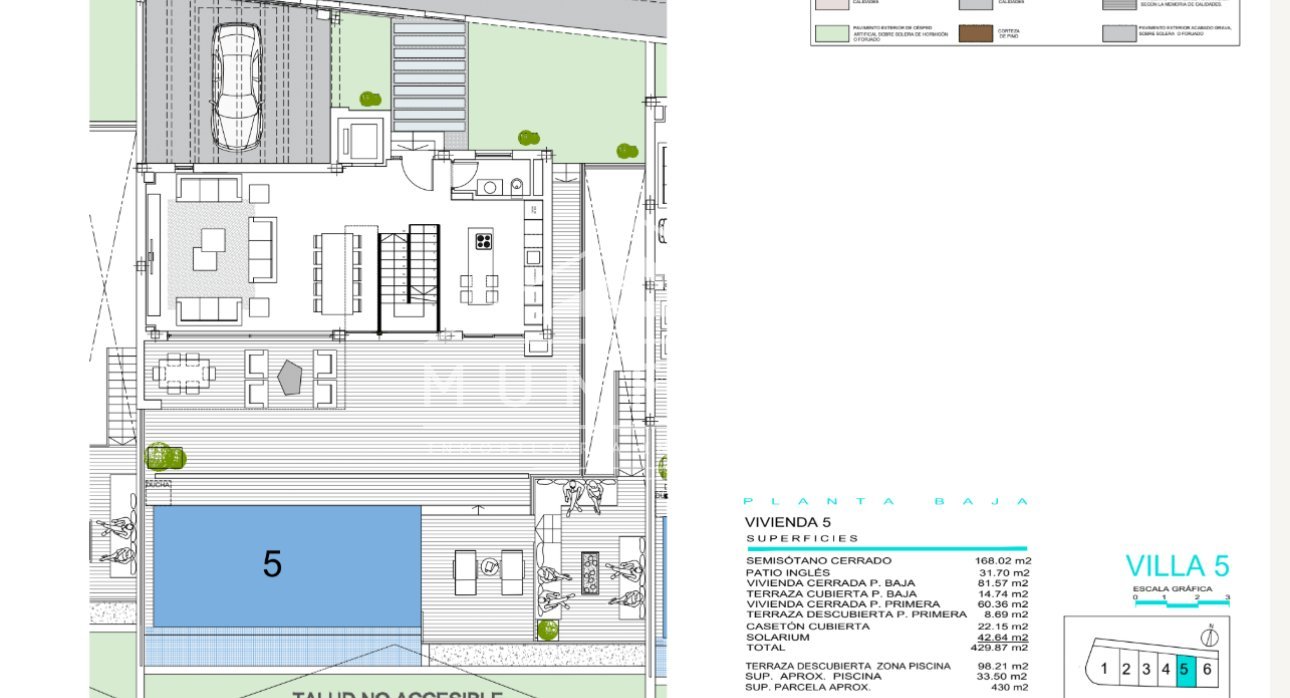Click the VILLA 5 title text
The width and height of the screenshot is (1290, 698).
(x=1177, y=566)
